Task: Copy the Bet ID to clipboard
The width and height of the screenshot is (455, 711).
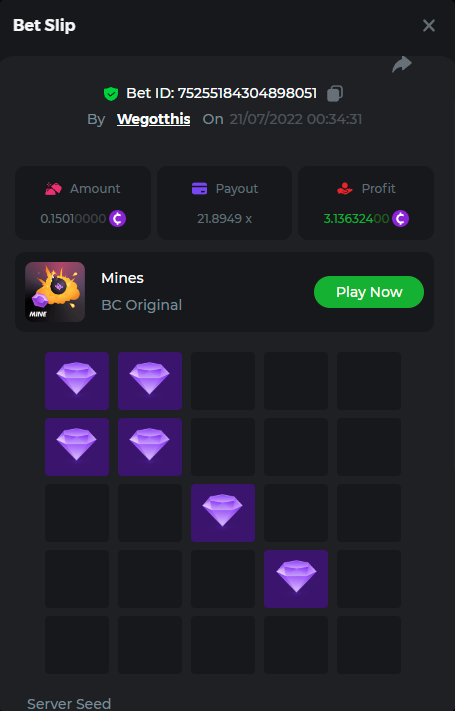Action: click(x=335, y=93)
